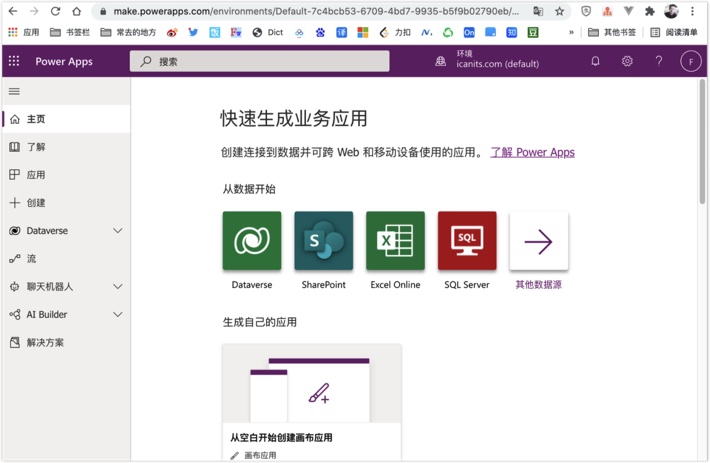Open the blank canvas app thumbnail
710x463 pixels.
pyautogui.click(x=312, y=383)
